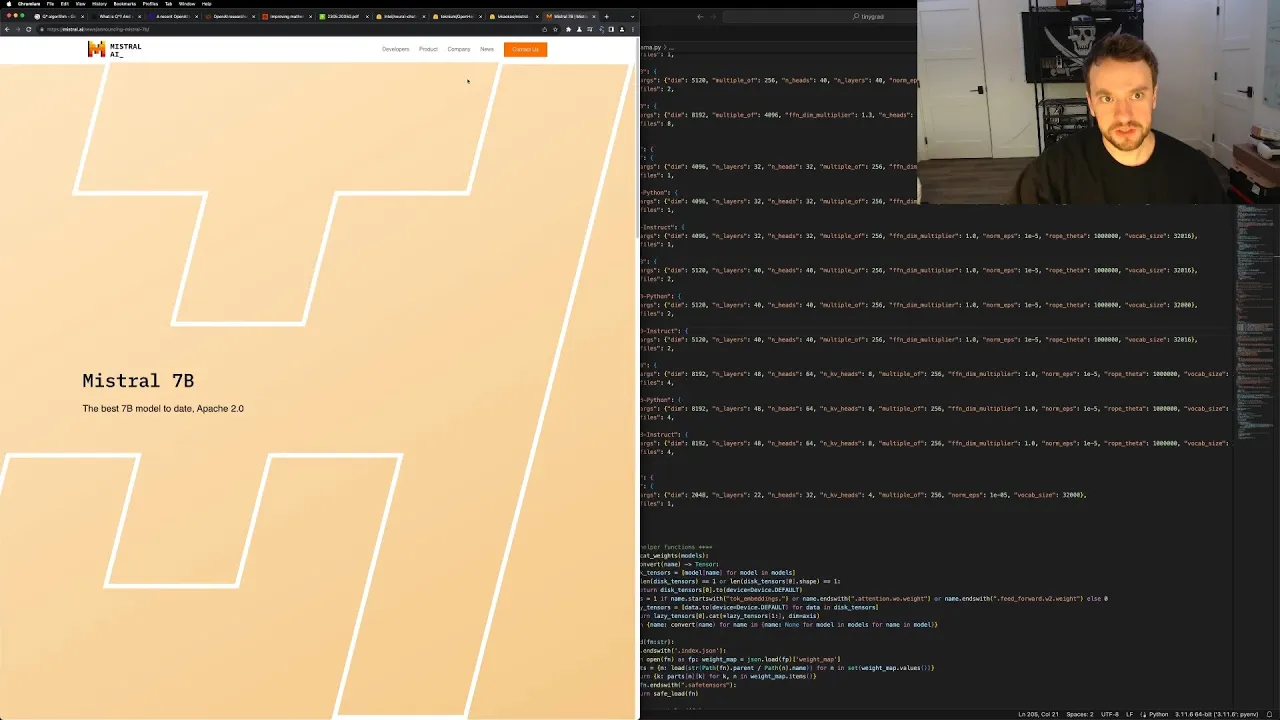Change line endings via 'LF' status item

(x=1130, y=714)
